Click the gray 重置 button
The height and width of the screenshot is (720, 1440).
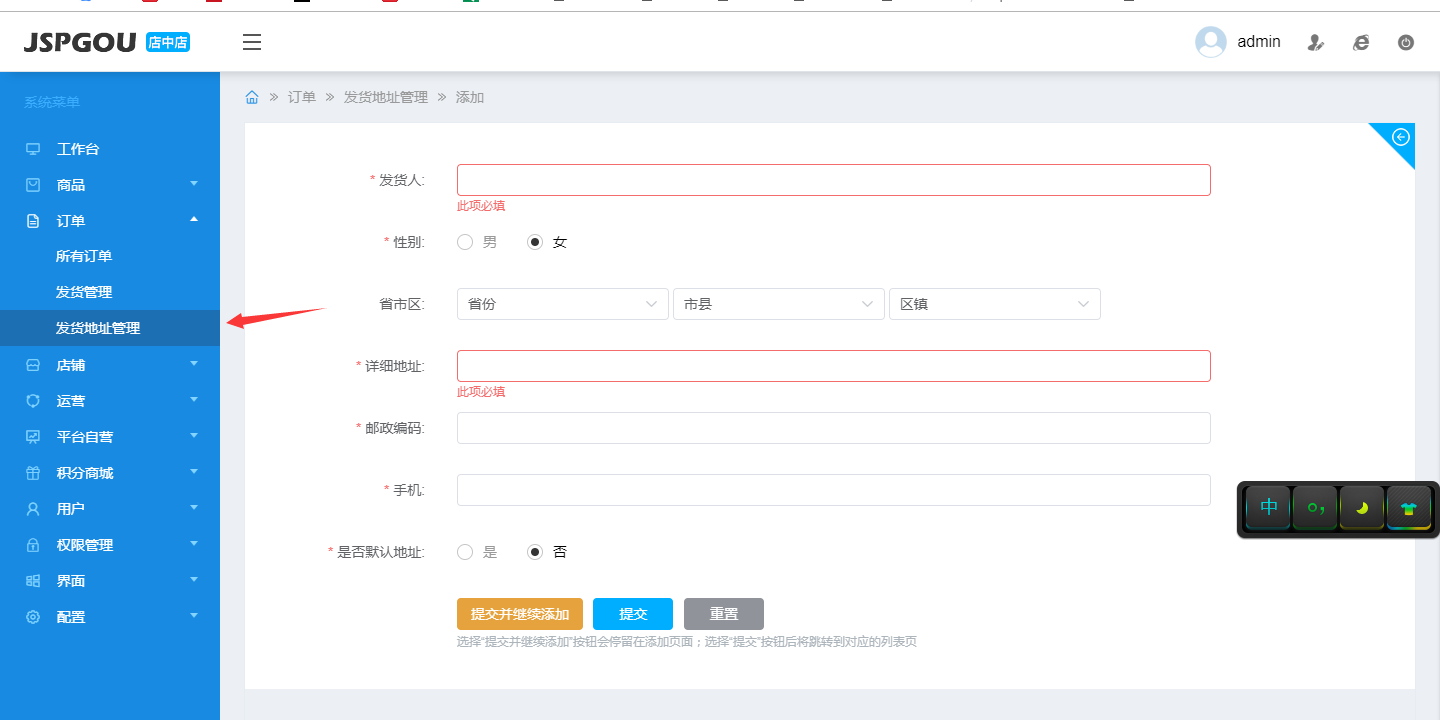tap(723, 614)
